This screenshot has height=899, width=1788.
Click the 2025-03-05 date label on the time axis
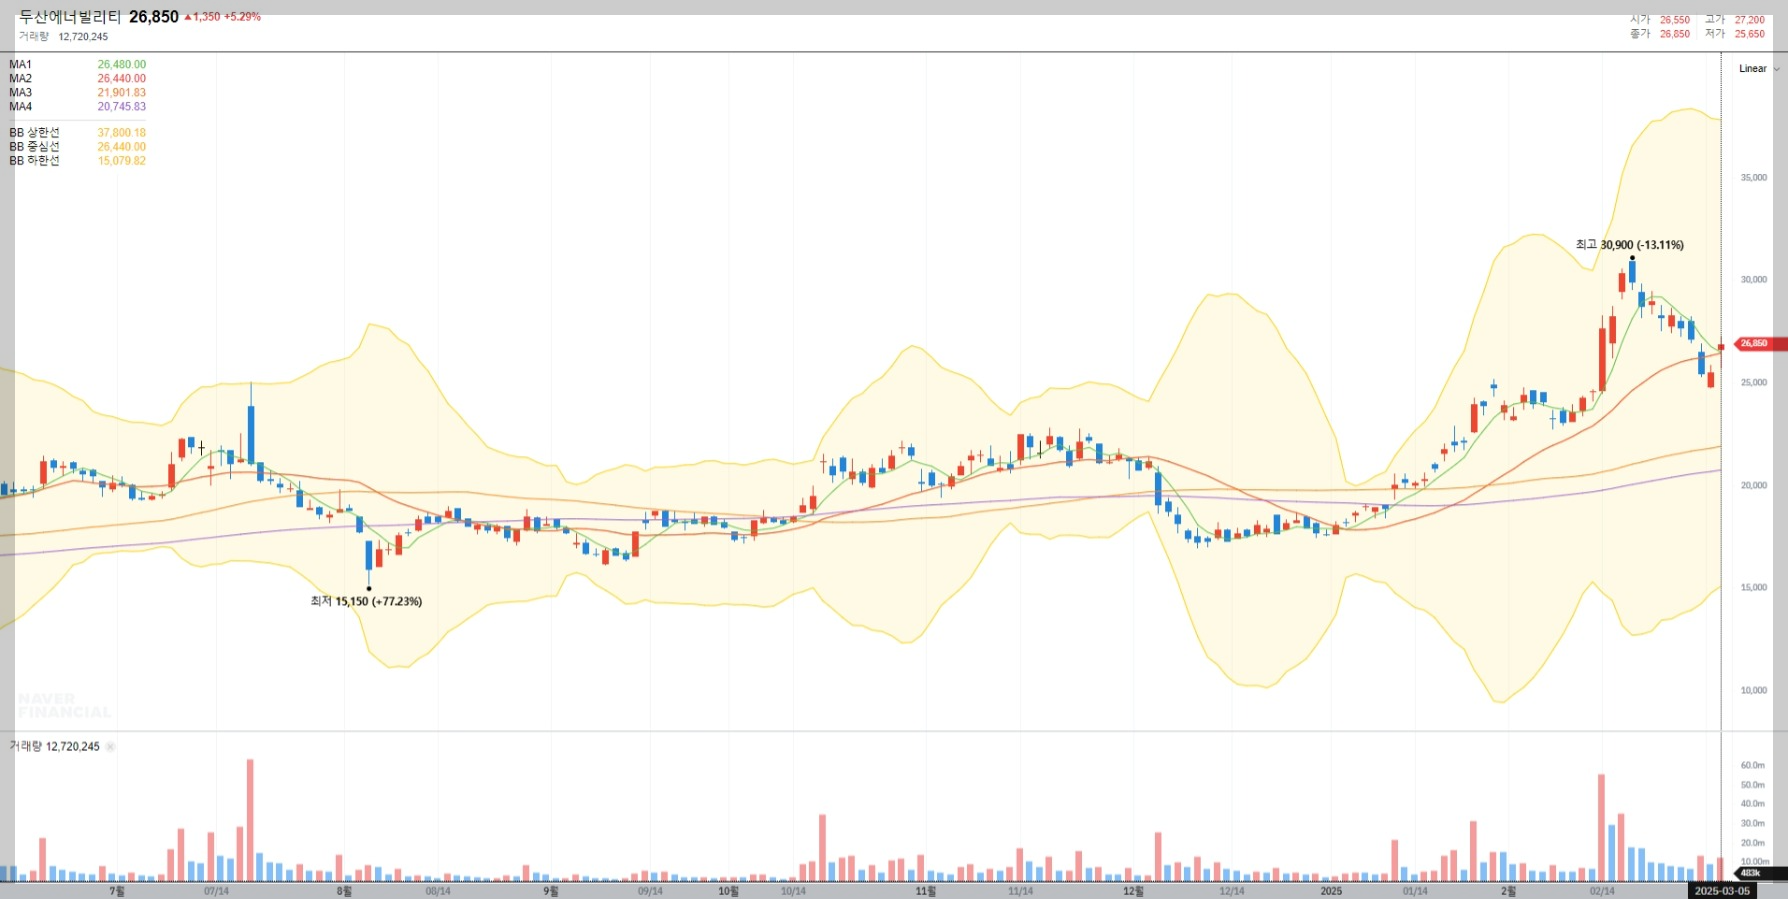[1722, 891]
